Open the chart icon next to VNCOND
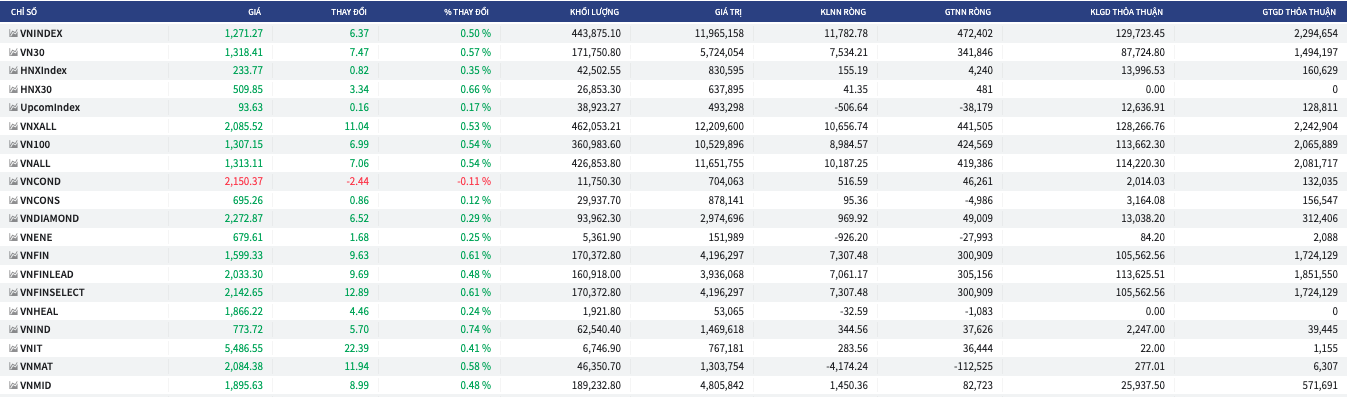The width and height of the screenshot is (1348, 397). click(x=13, y=181)
